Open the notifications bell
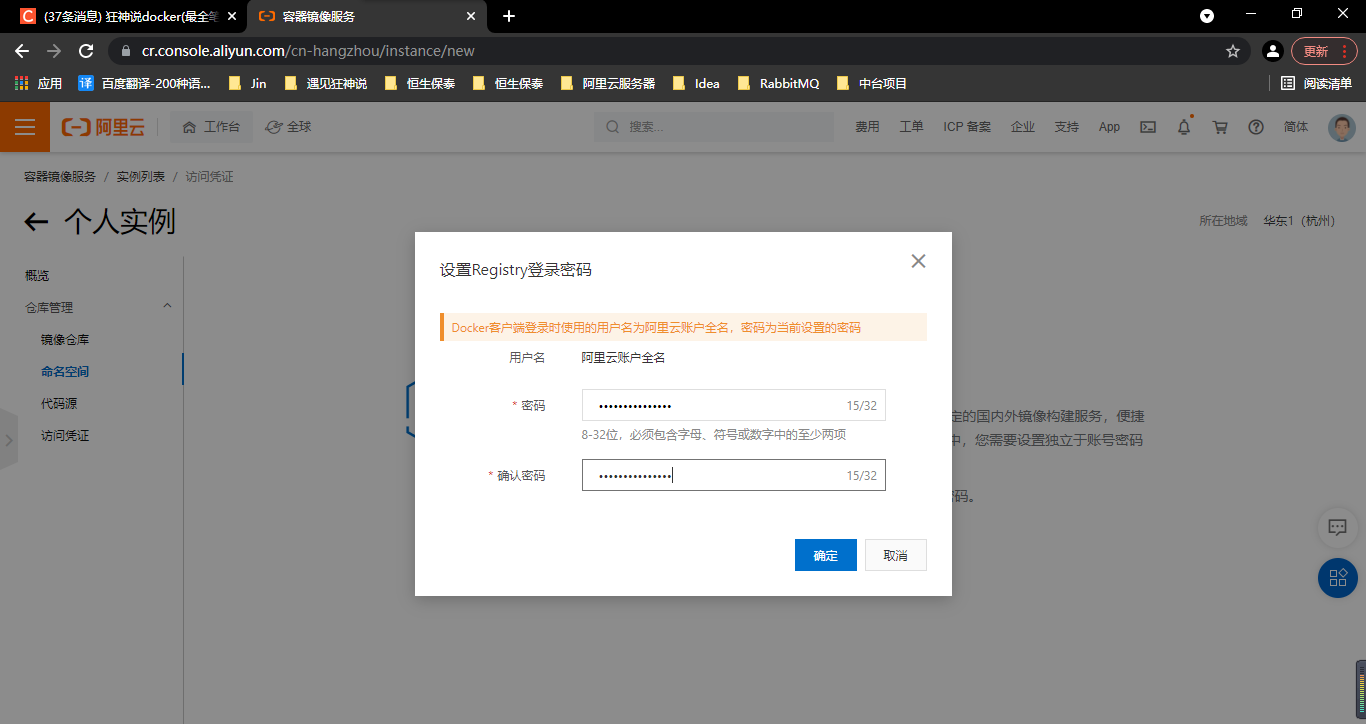The width and height of the screenshot is (1366, 724). click(x=1184, y=127)
